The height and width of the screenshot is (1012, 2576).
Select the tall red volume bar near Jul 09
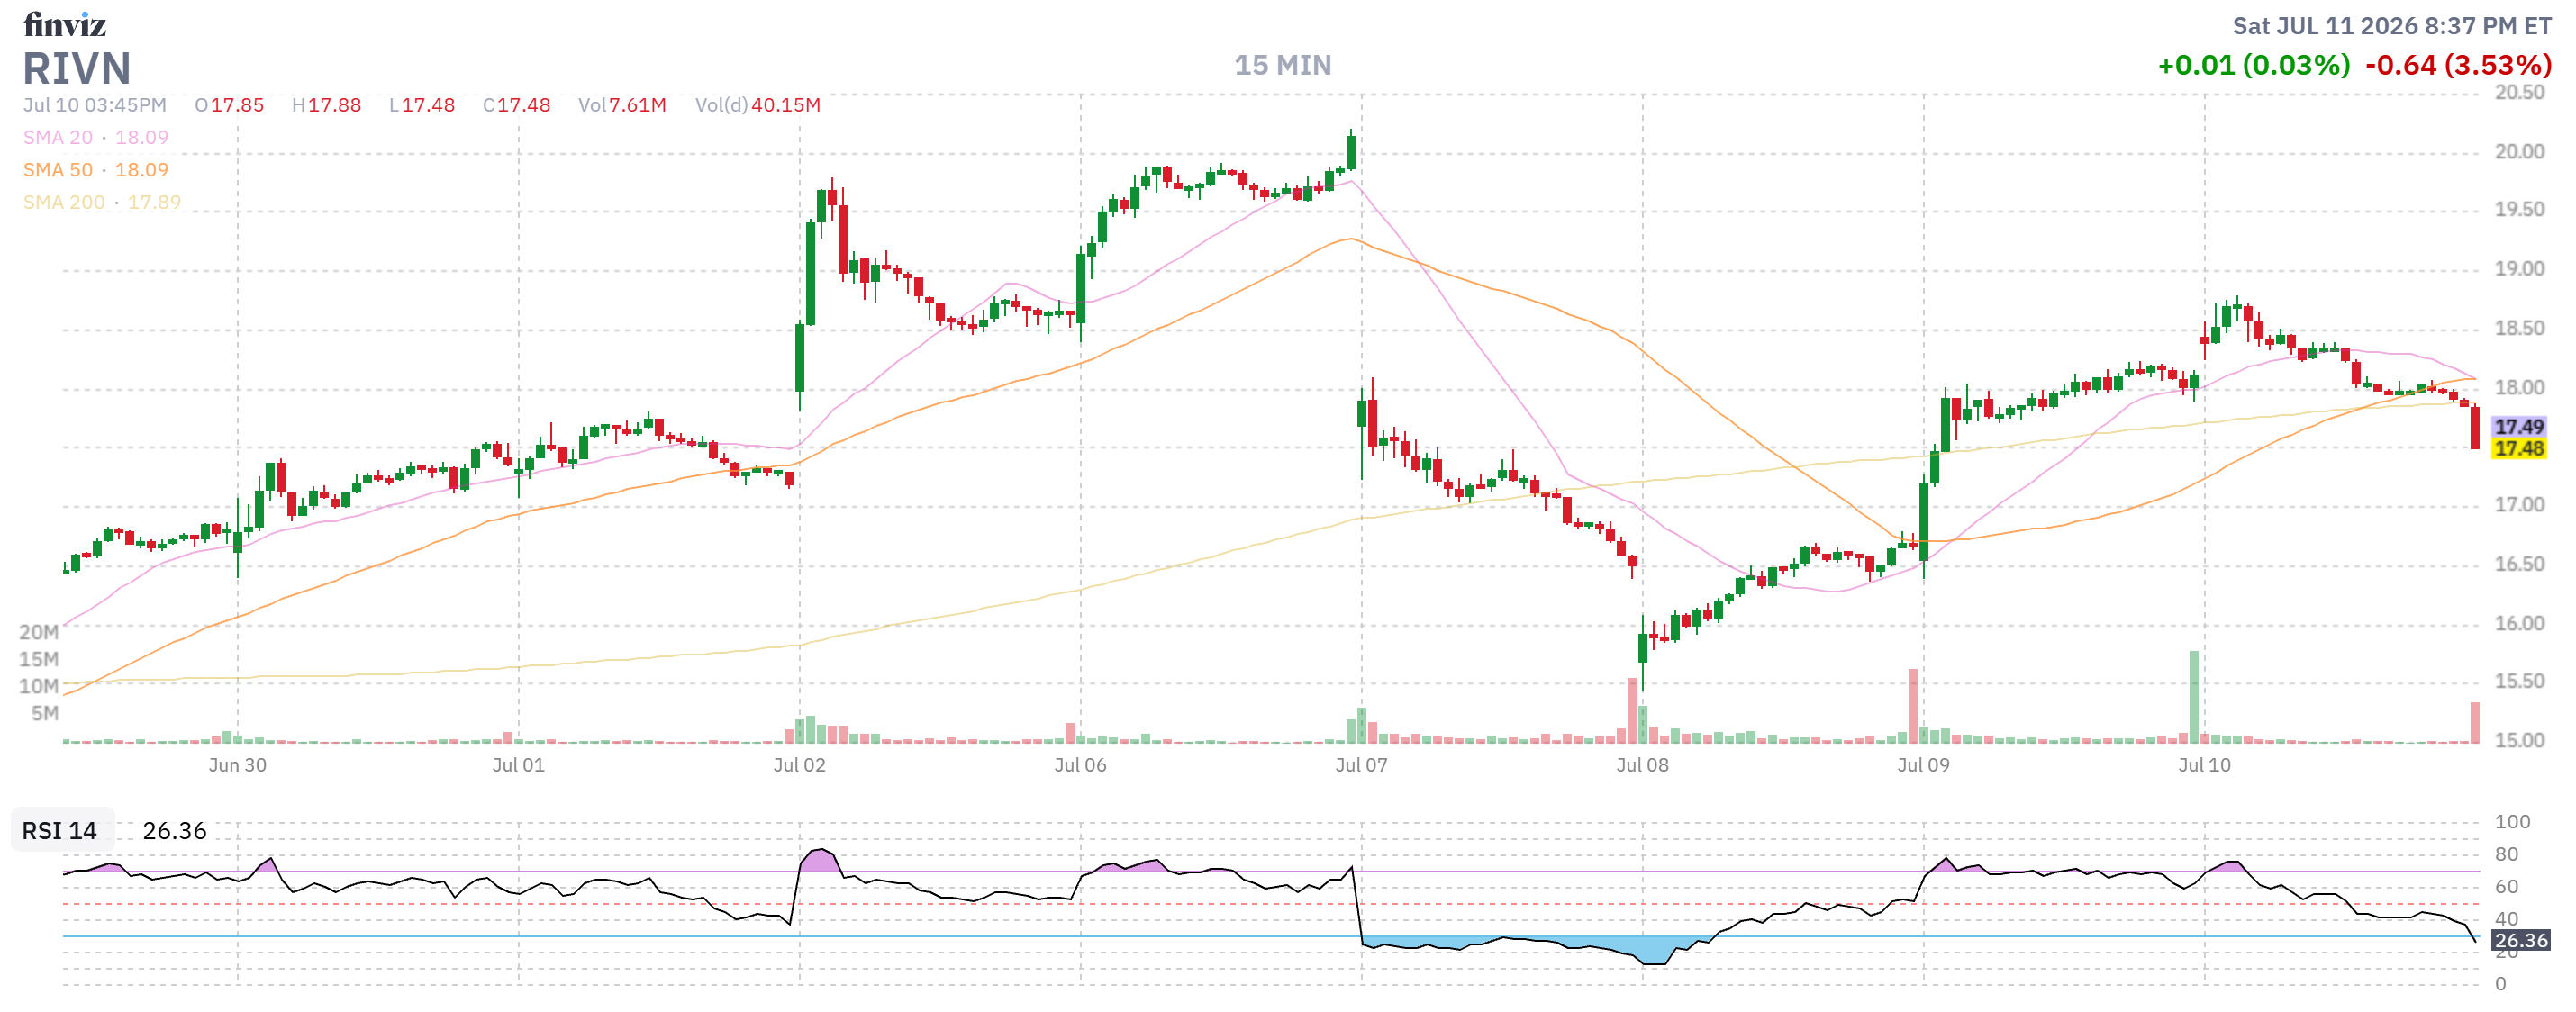point(1912,706)
